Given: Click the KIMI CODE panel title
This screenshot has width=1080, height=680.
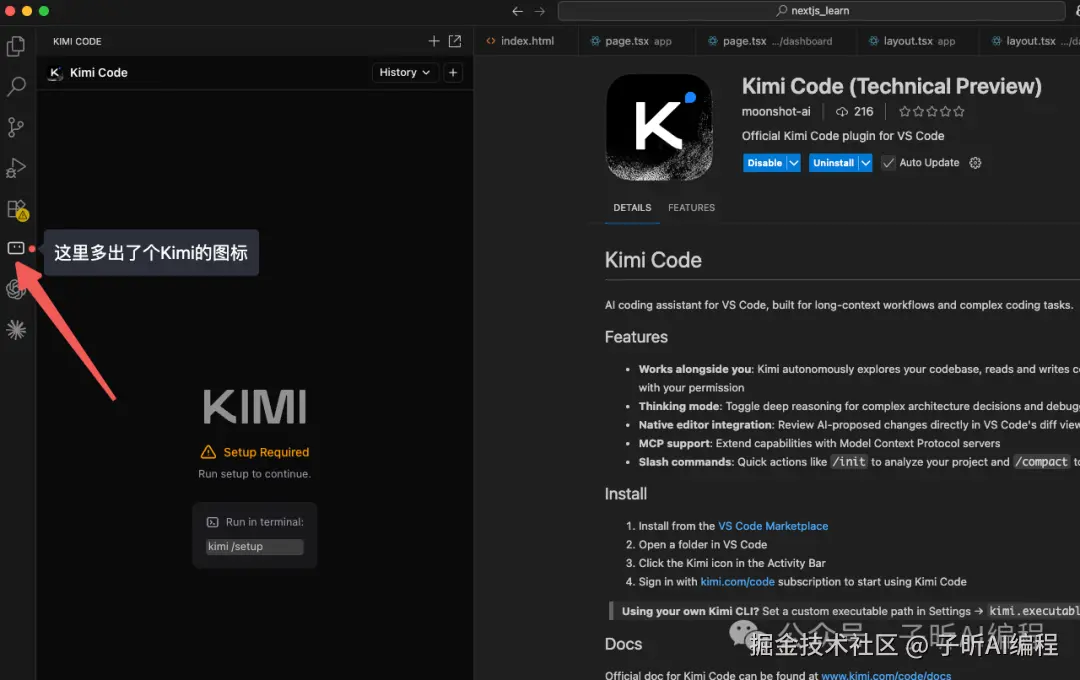Looking at the screenshot, I should click(x=77, y=41).
